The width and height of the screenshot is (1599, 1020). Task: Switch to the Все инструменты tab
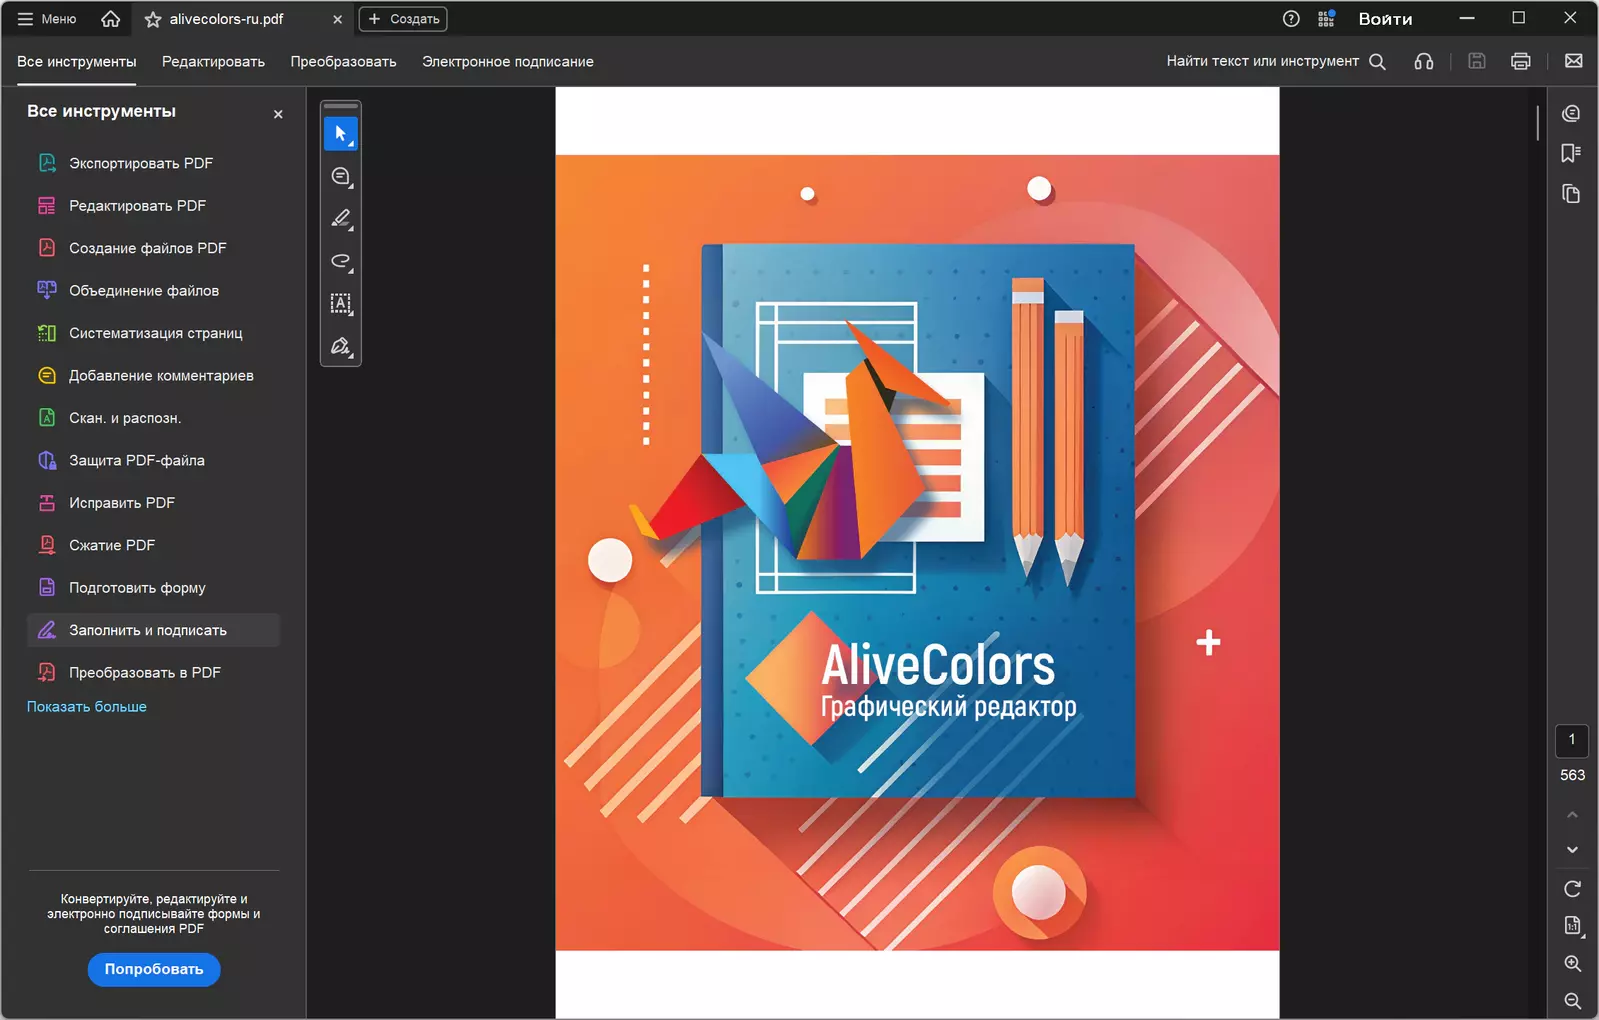pos(77,62)
